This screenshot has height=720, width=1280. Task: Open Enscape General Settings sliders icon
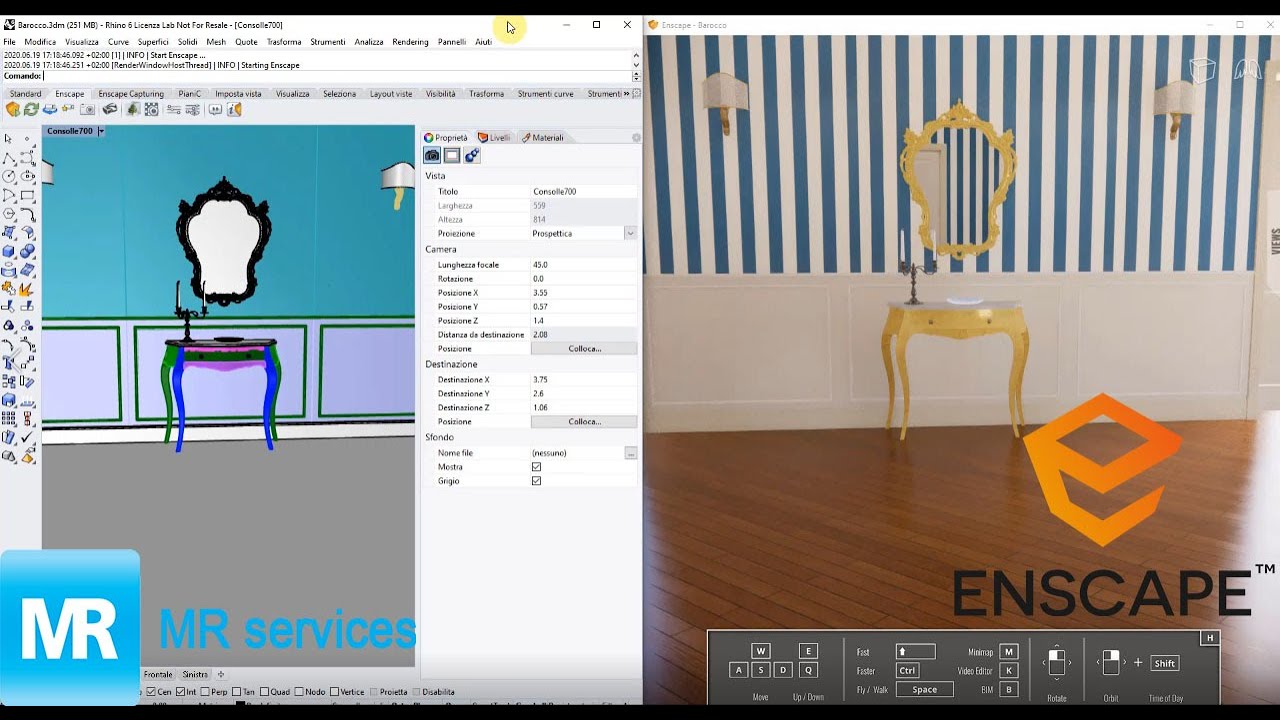(x=174, y=109)
